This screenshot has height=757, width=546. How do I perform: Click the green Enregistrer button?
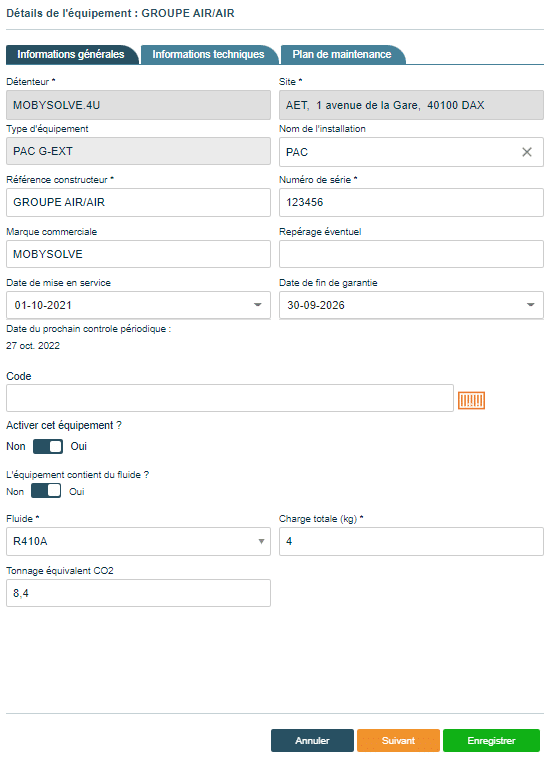click(x=491, y=740)
